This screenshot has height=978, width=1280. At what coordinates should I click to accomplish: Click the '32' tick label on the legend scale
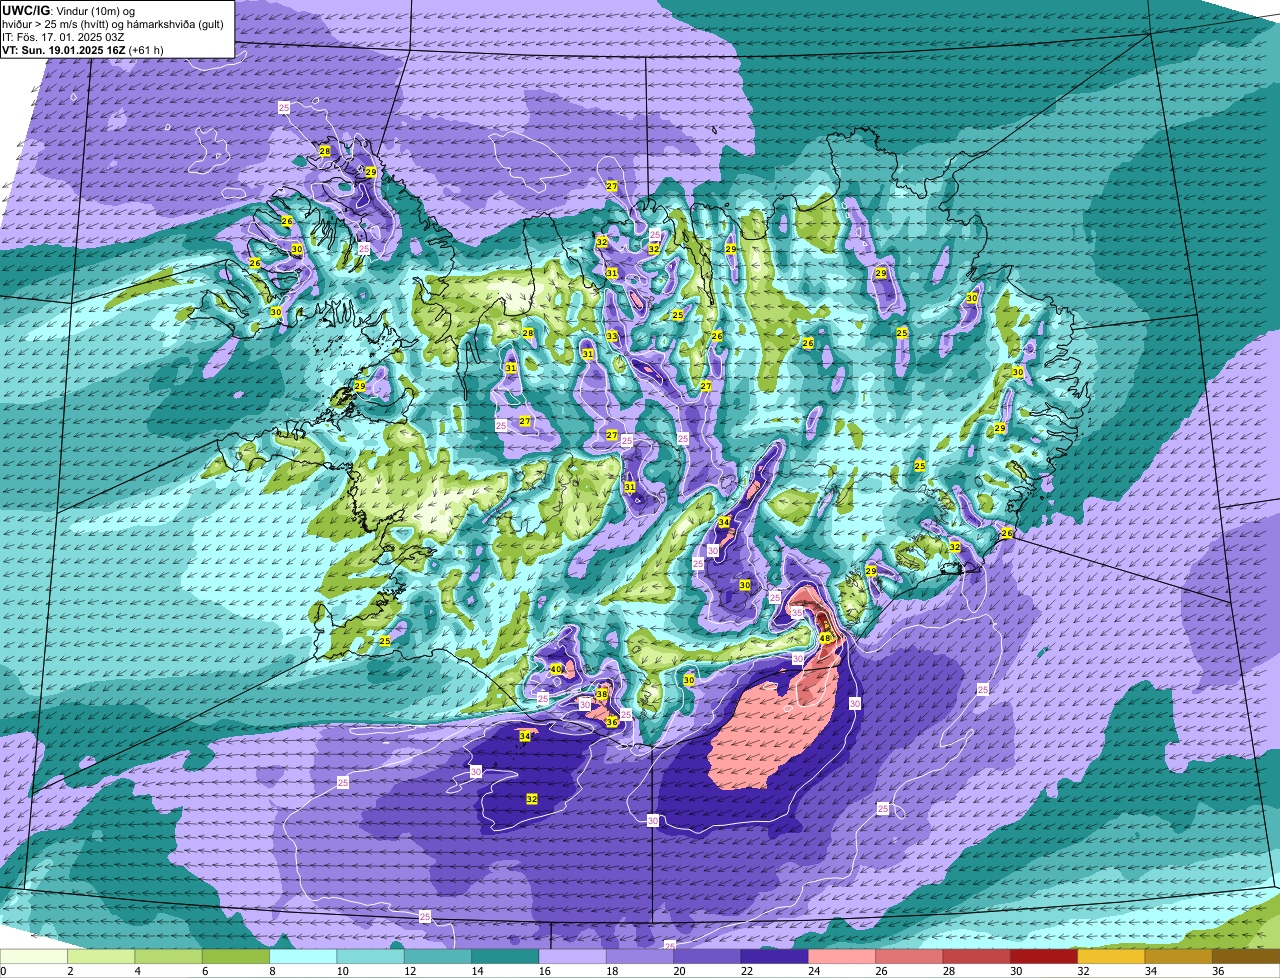coord(1083,971)
